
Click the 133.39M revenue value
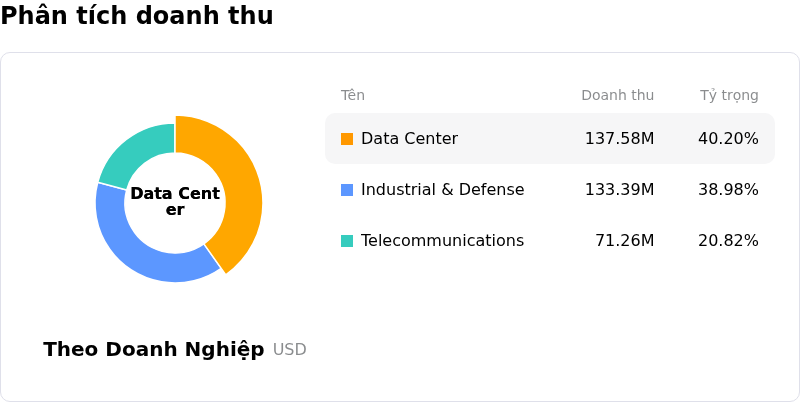(x=619, y=190)
